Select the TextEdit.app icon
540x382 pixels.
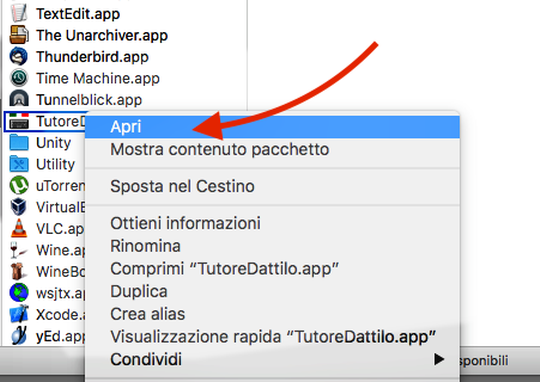click(19, 13)
